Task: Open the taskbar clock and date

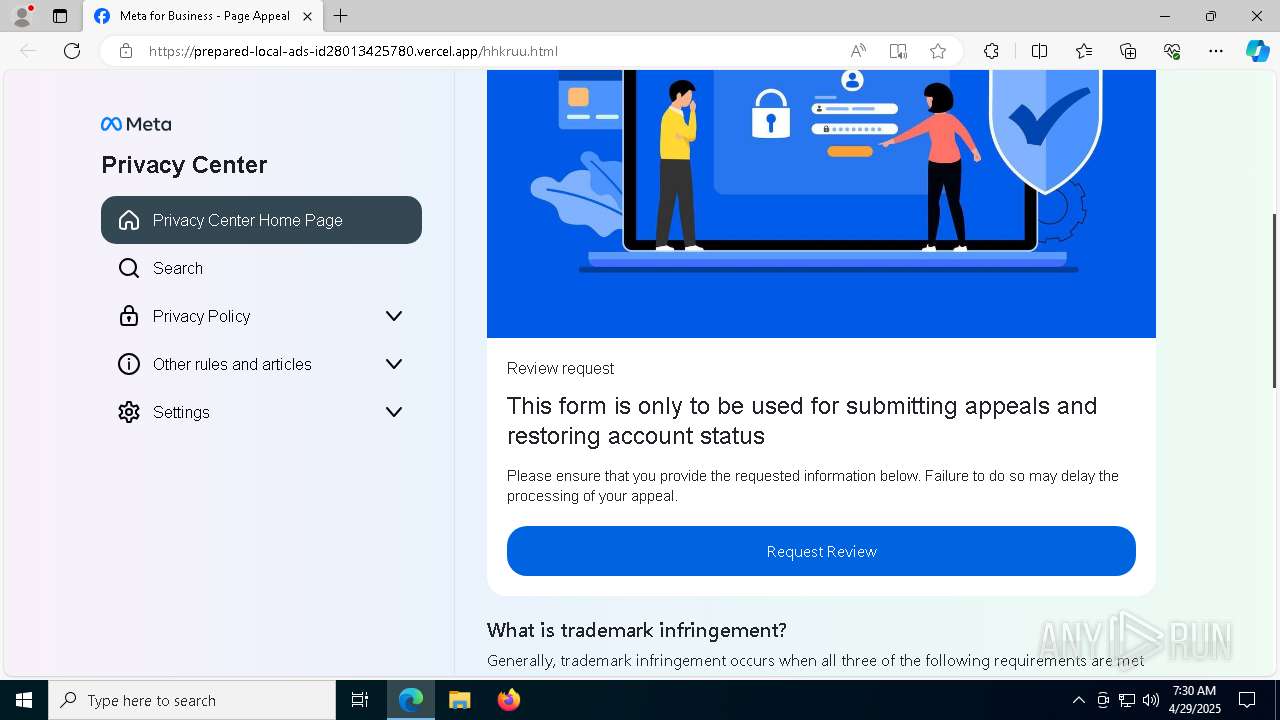Action: click(1194, 700)
